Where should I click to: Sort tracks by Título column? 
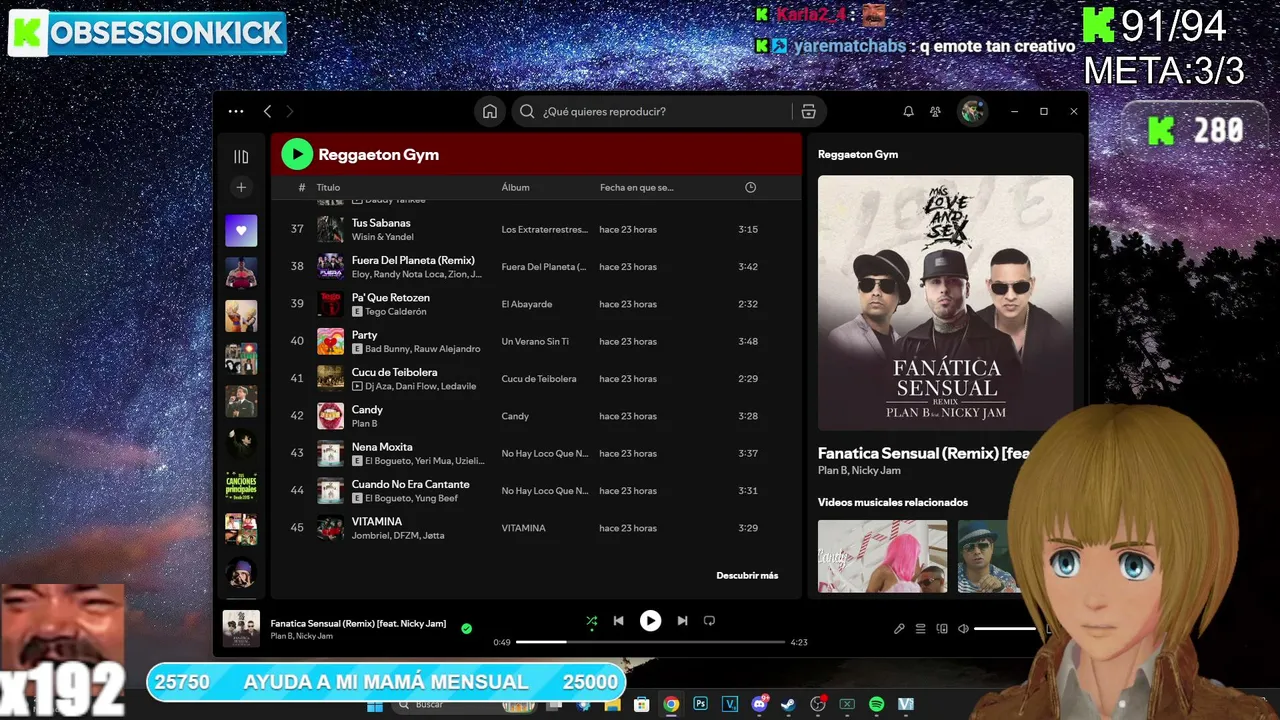tap(328, 188)
